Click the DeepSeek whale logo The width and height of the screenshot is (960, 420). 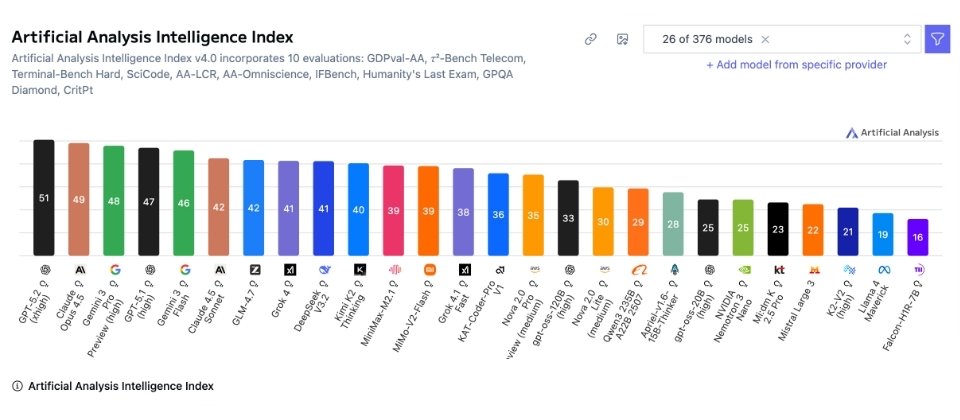pos(324,269)
